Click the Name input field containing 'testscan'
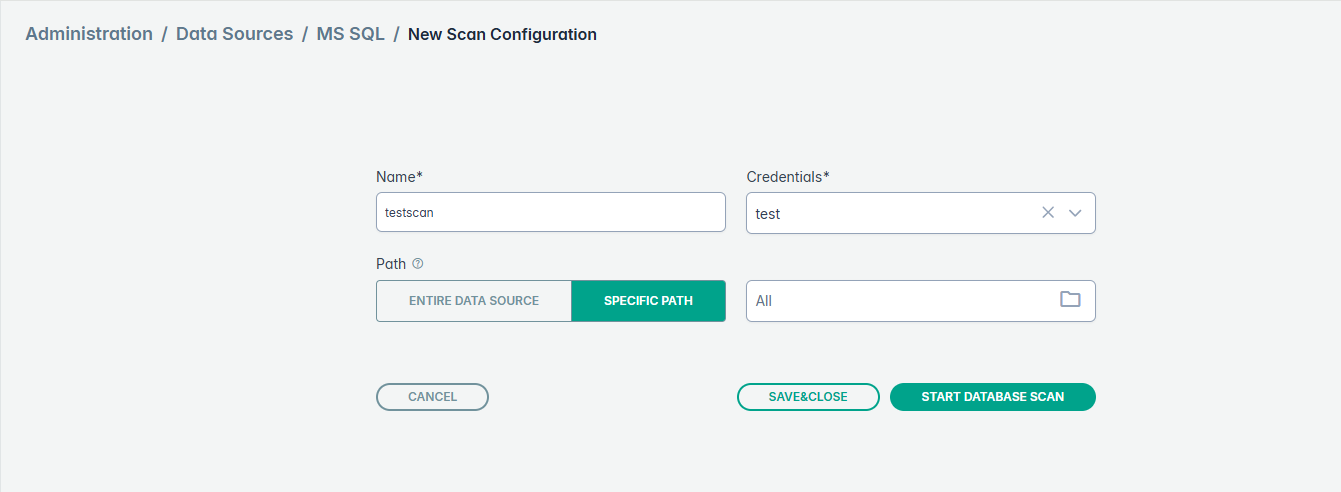The image size is (1341, 492). tap(550, 212)
